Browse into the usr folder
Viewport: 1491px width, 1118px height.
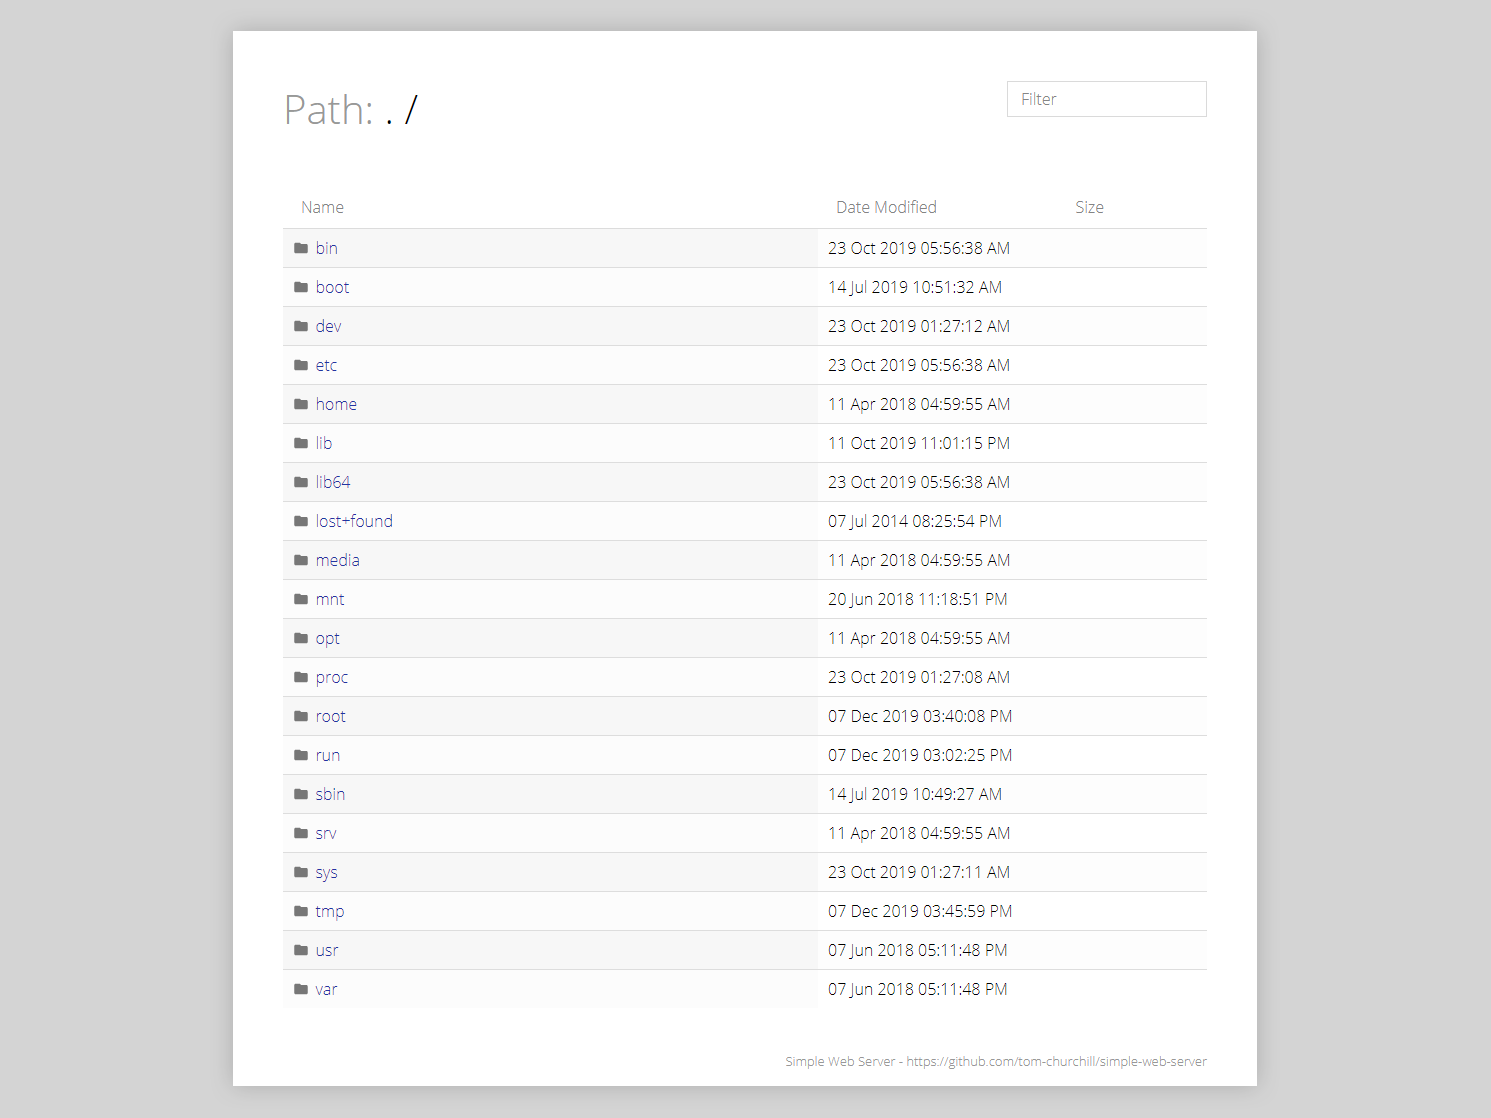pyautogui.click(x=327, y=950)
